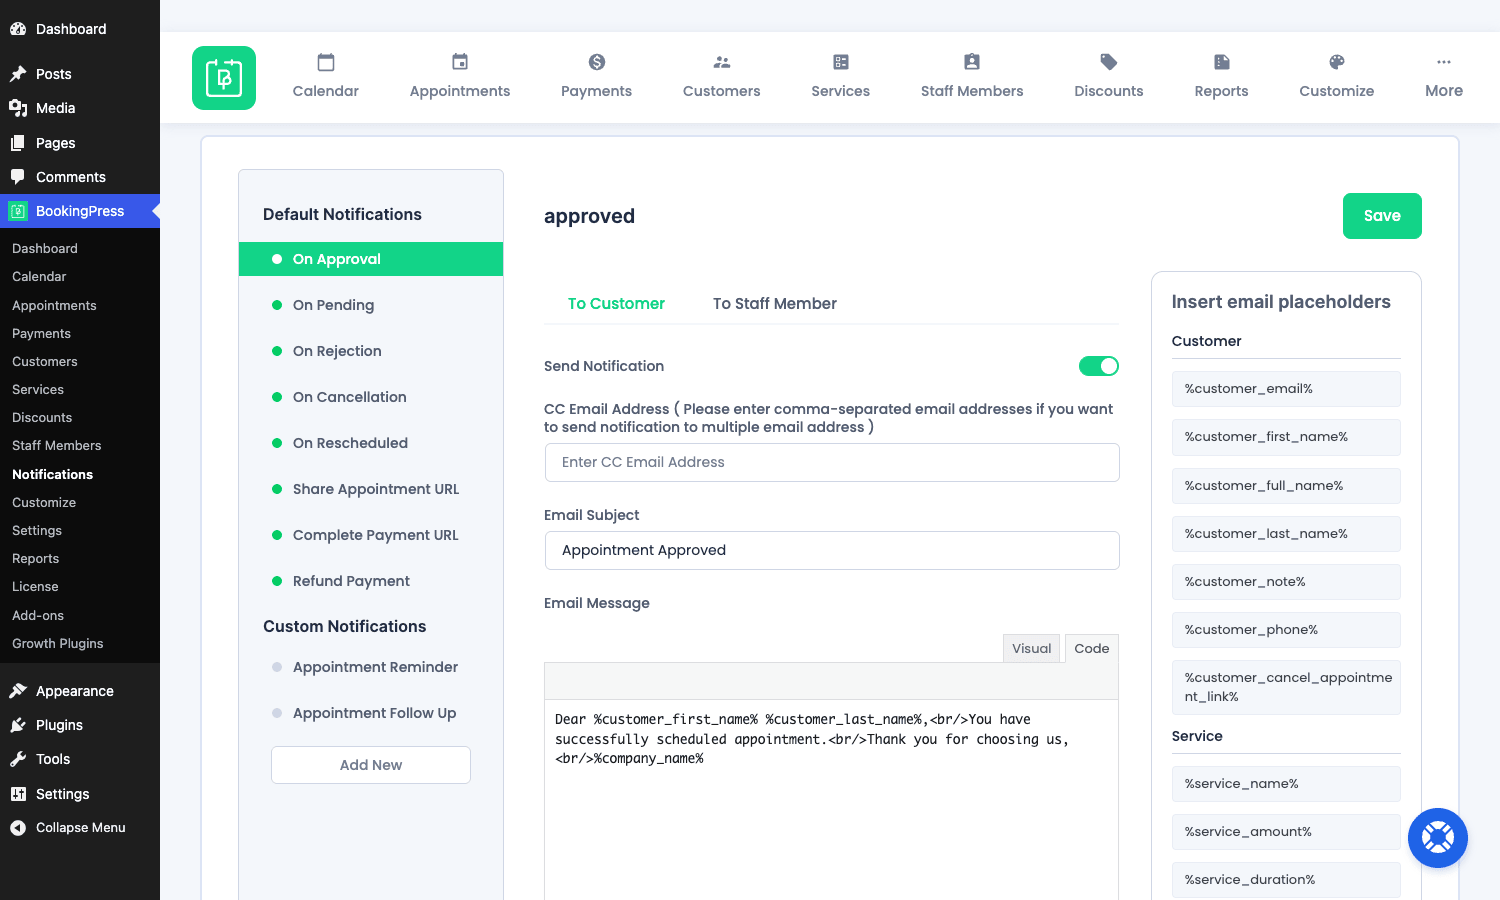
Task: Switch to the To Staff Member tab
Action: [x=775, y=304]
